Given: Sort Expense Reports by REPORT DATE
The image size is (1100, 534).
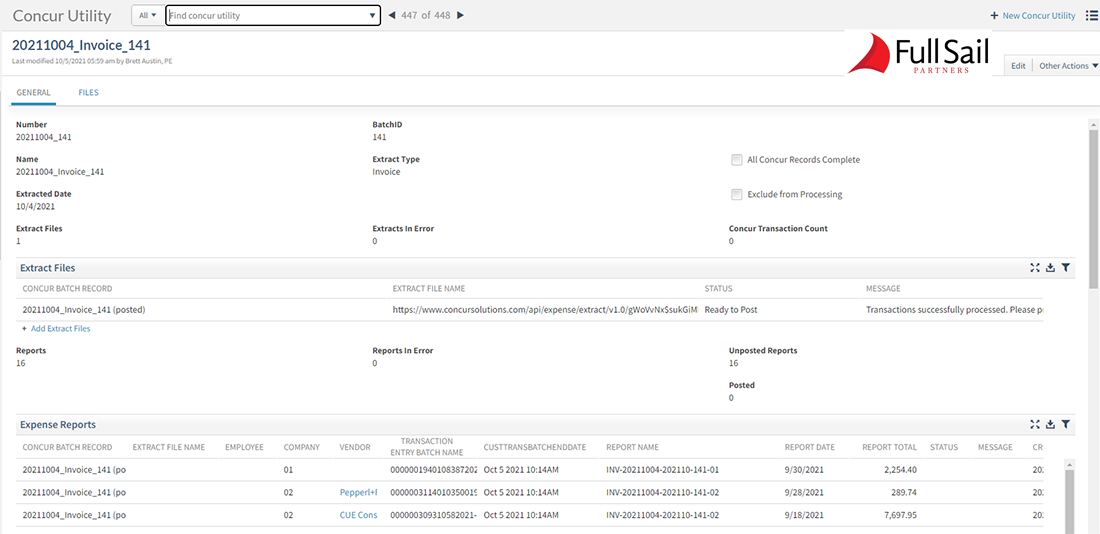Looking at the screenshot, I should tap(810, 447).
